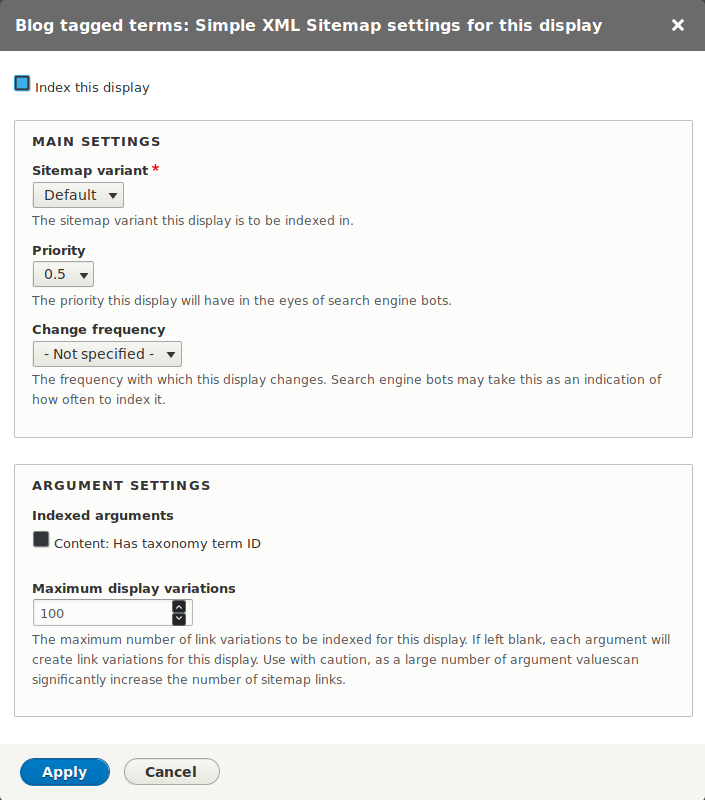Click the spinner up arrow to increase 100
The height and width of the screenshot is (800, 705).
tap(179, 606)
